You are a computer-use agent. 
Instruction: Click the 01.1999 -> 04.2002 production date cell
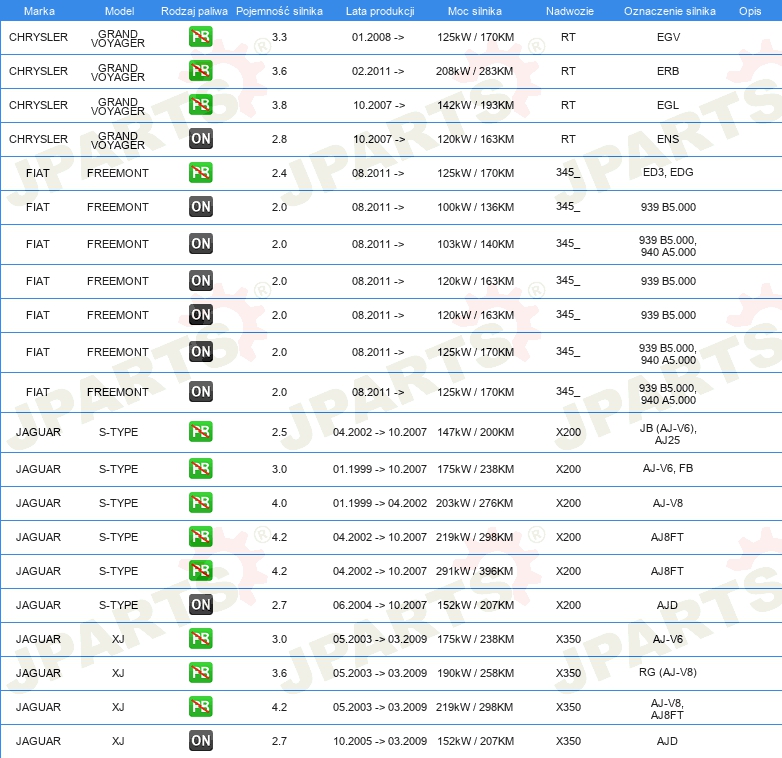point(380,503)
